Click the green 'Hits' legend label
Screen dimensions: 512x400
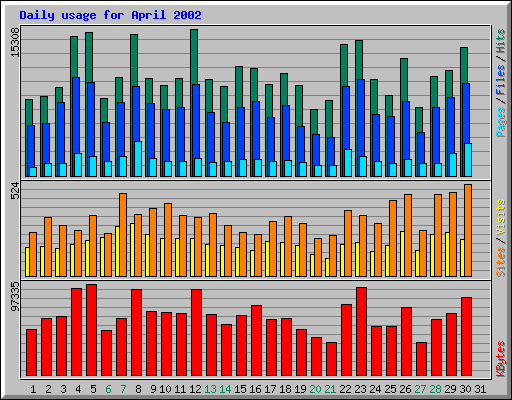tap(501, 42)
